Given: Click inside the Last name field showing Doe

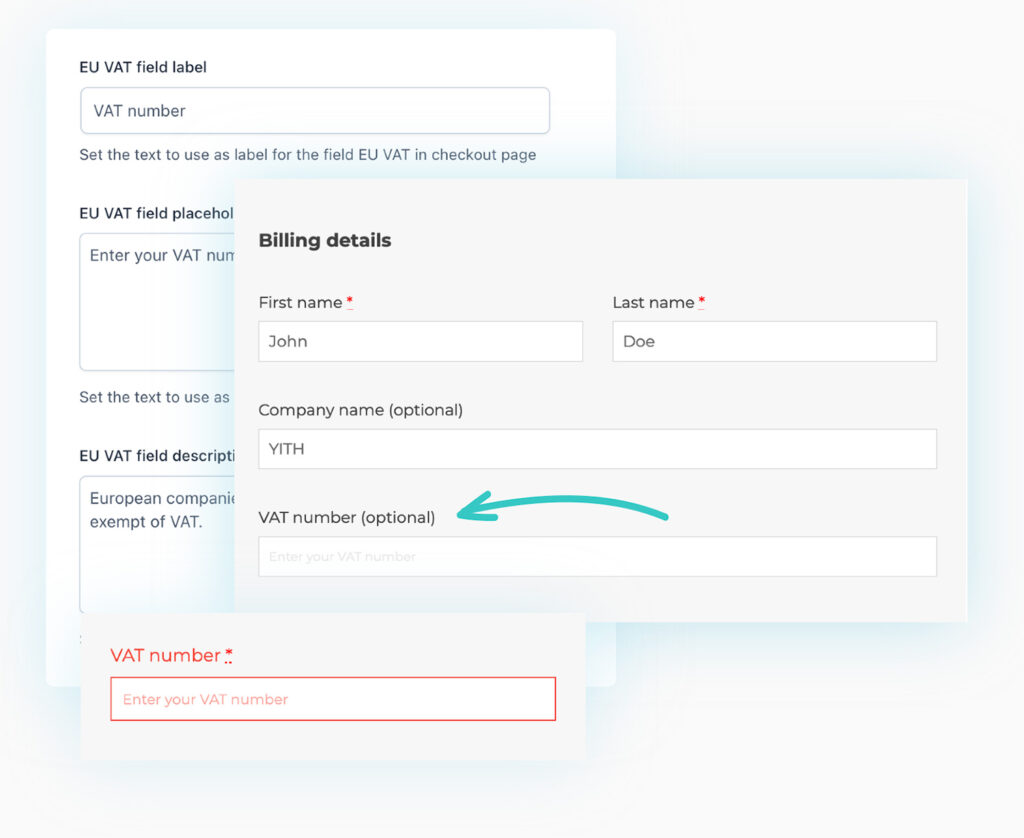Looking at the screenshot, I should tap(774, 341).
